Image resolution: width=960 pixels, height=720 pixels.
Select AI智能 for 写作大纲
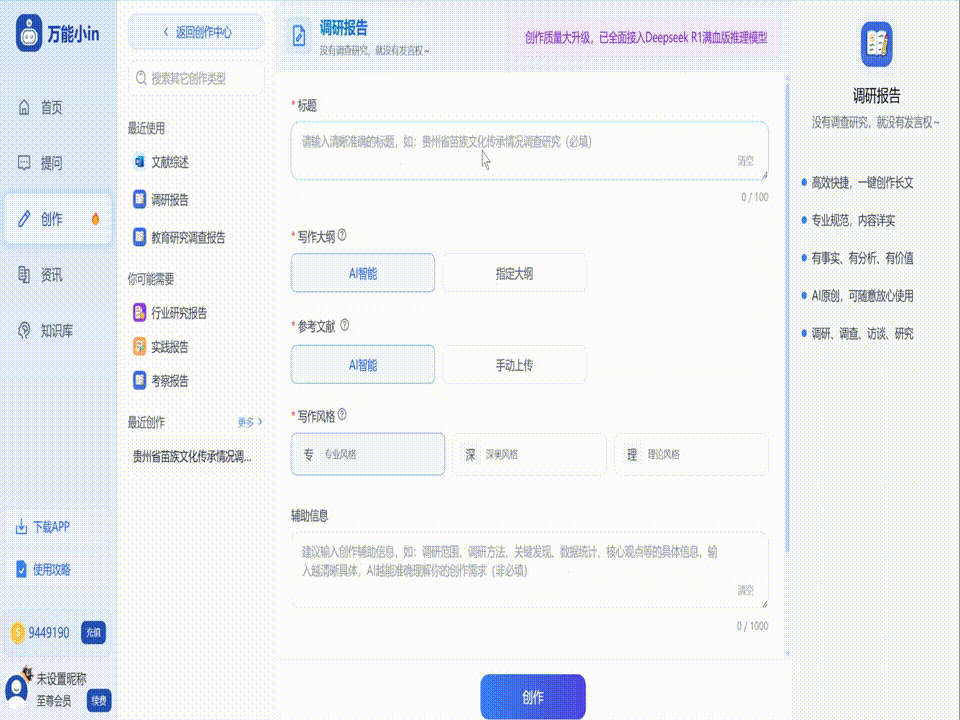(363, 273)
